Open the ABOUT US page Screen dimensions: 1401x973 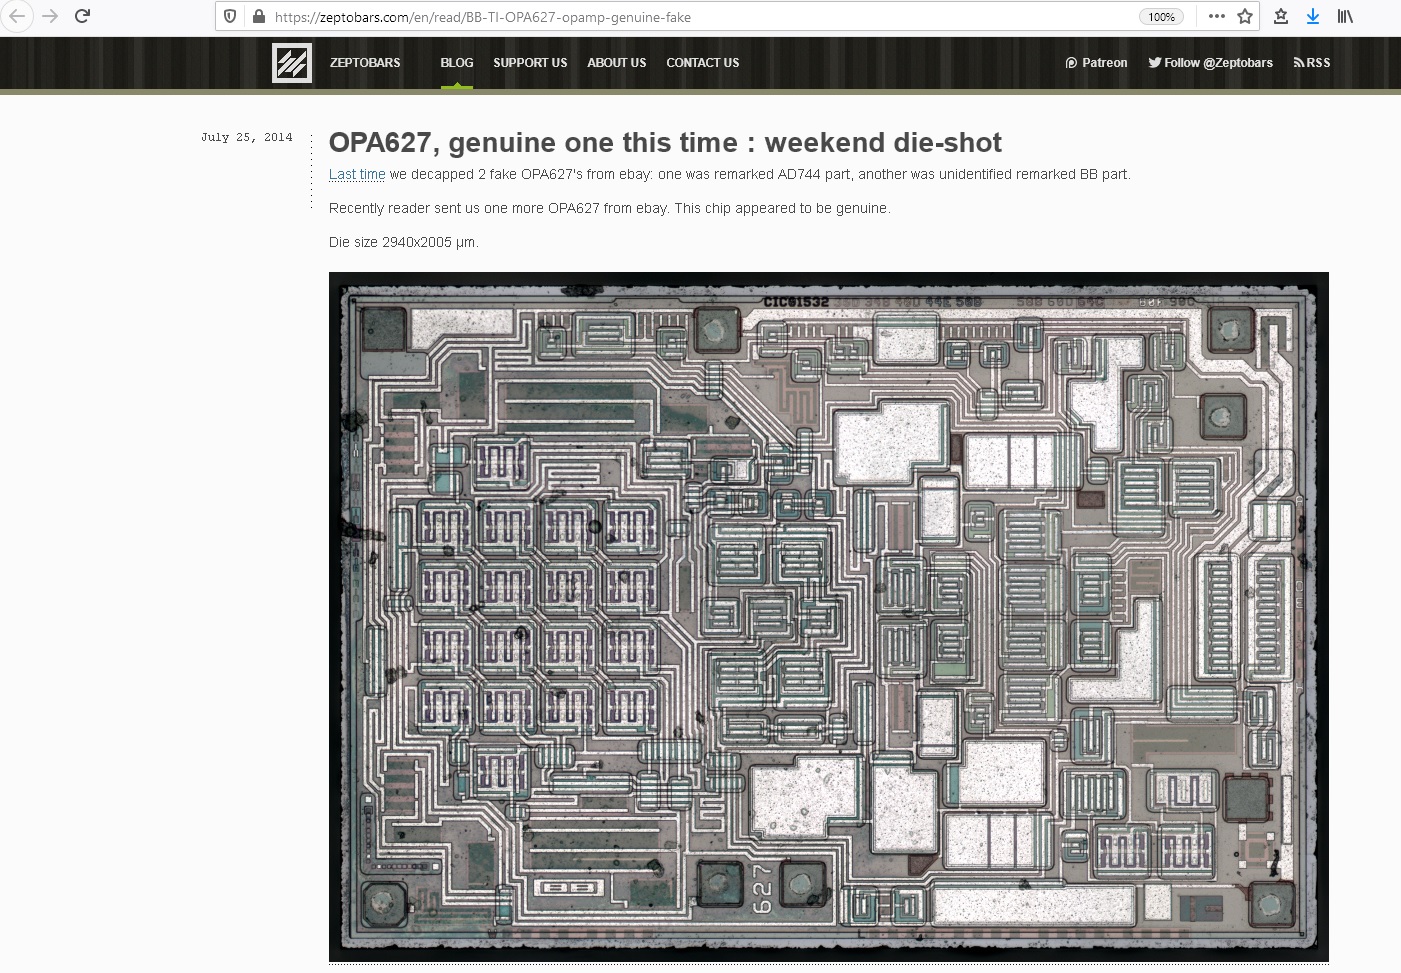coord(617,63)
